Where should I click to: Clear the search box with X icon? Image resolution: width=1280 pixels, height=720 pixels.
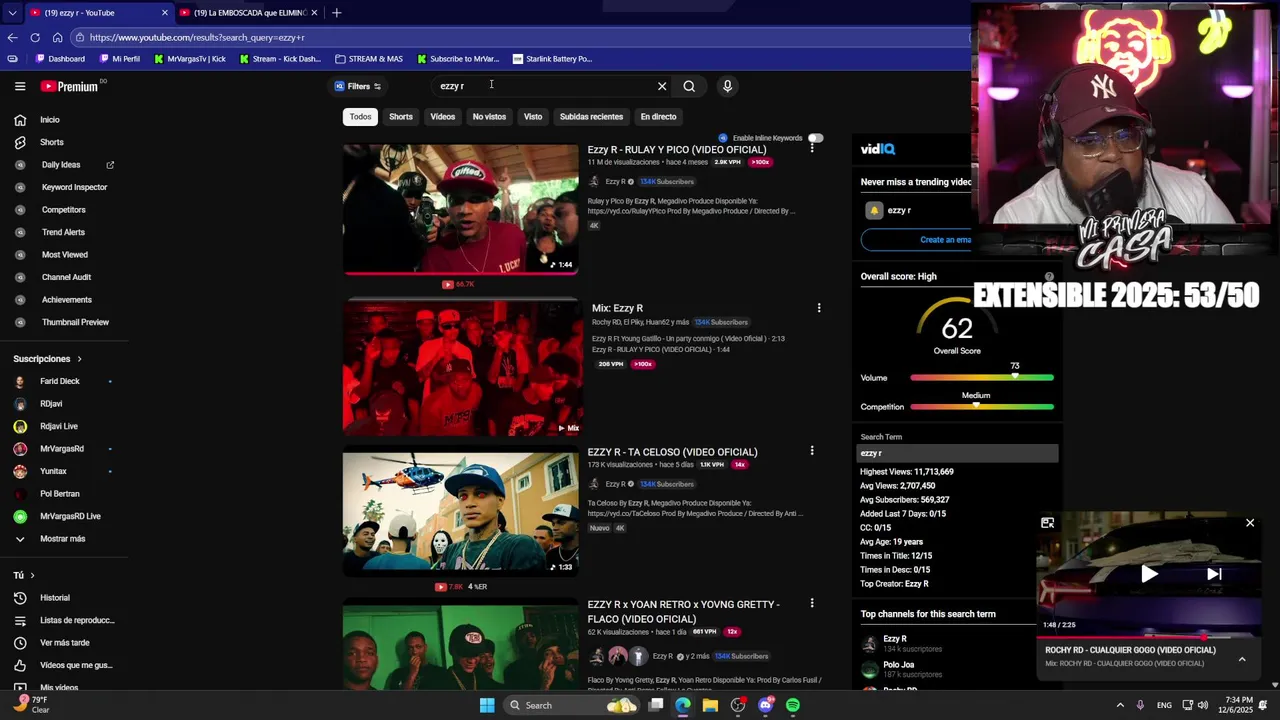click(661, 86)
